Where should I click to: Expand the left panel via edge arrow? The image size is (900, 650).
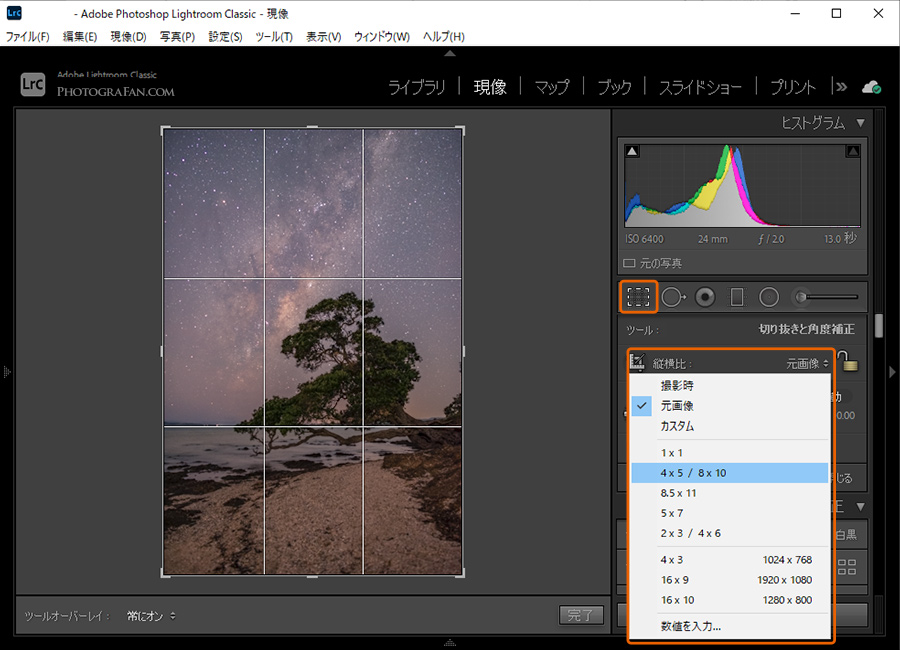[x=6, y=372]
